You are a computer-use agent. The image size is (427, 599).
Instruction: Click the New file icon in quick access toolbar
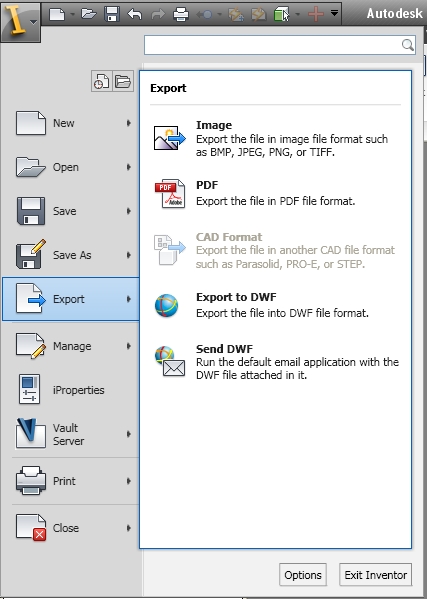click(57, 15)
